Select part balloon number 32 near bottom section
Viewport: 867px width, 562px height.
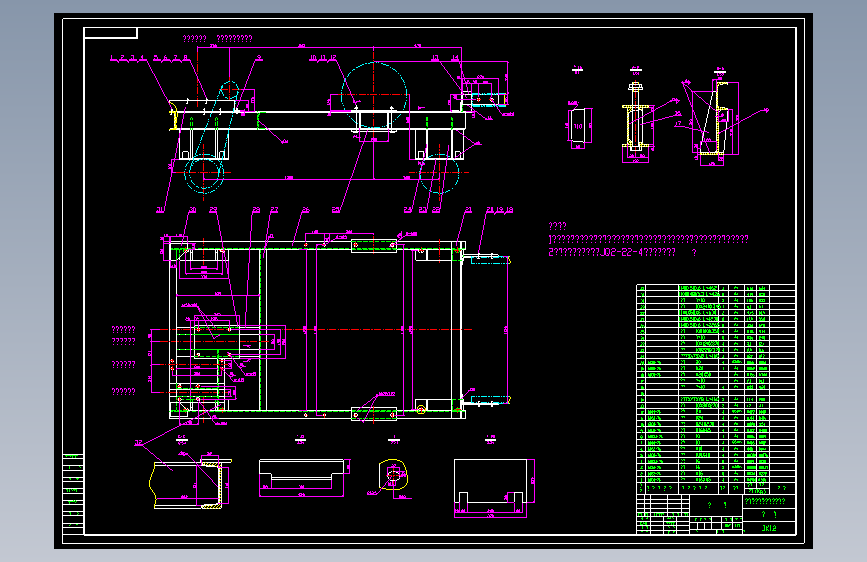(138, 443)
